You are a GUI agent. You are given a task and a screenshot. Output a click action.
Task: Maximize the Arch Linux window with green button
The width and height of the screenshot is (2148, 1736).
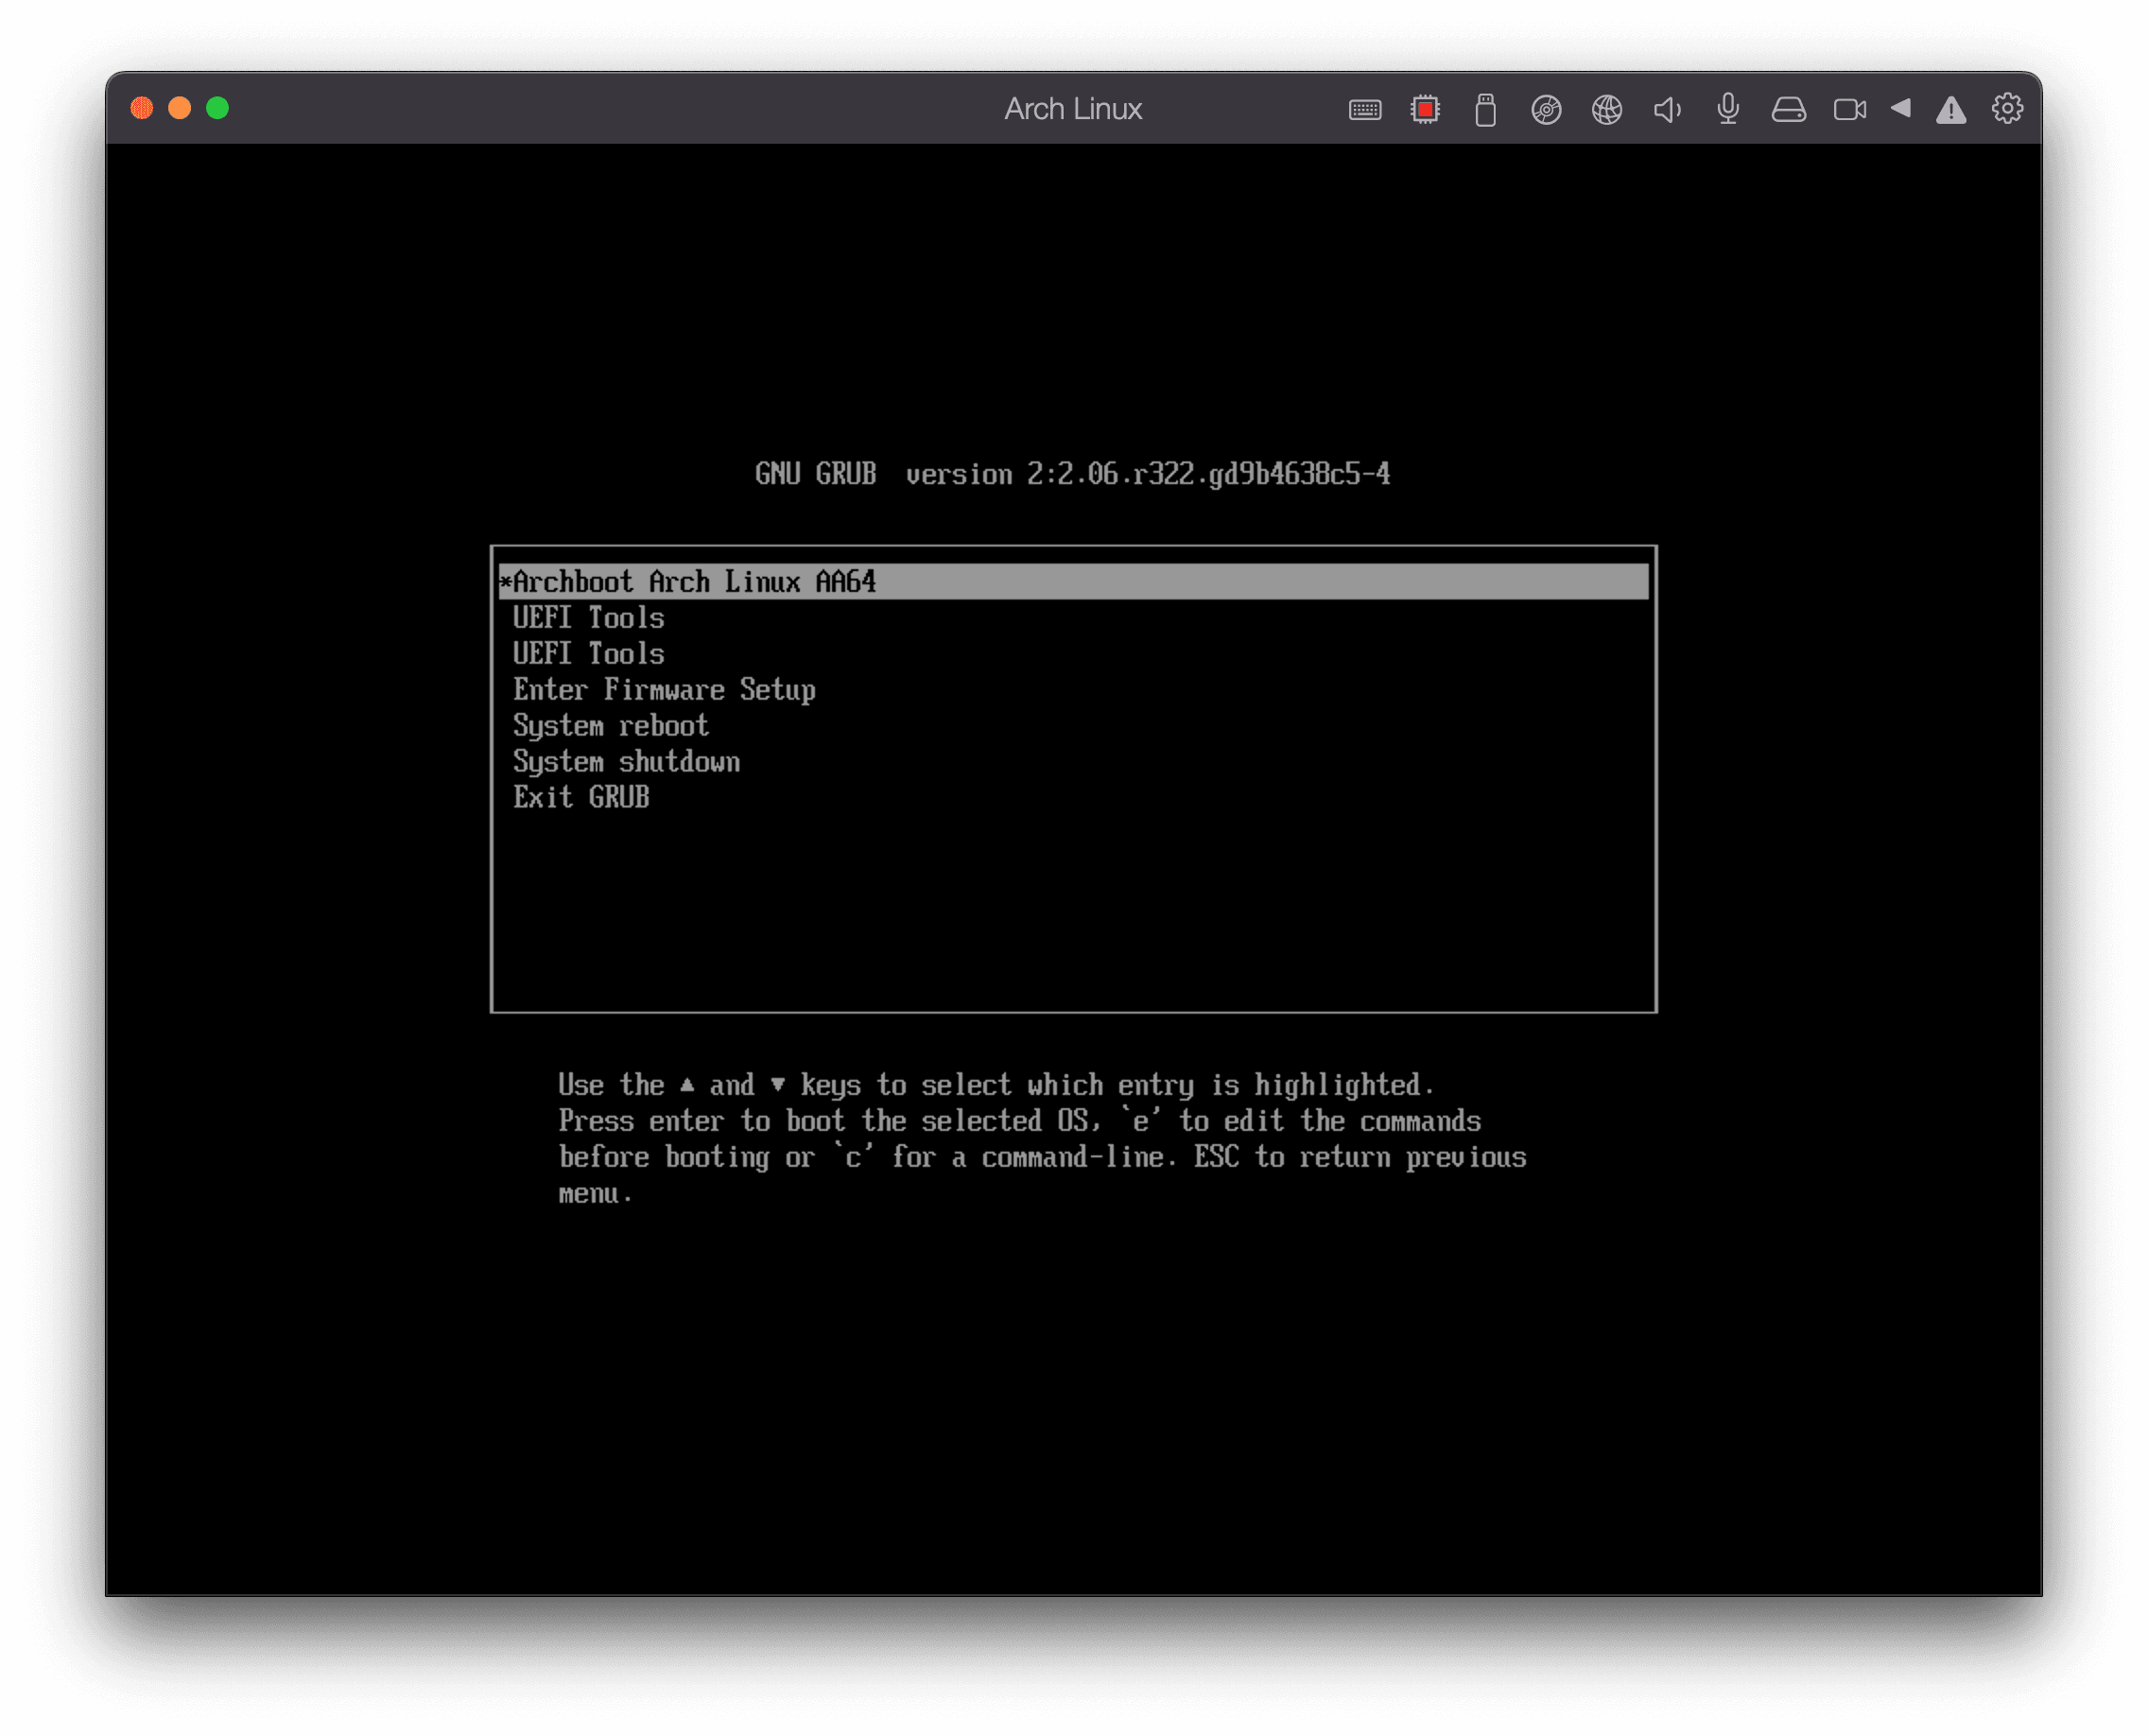tap(217, 108)
